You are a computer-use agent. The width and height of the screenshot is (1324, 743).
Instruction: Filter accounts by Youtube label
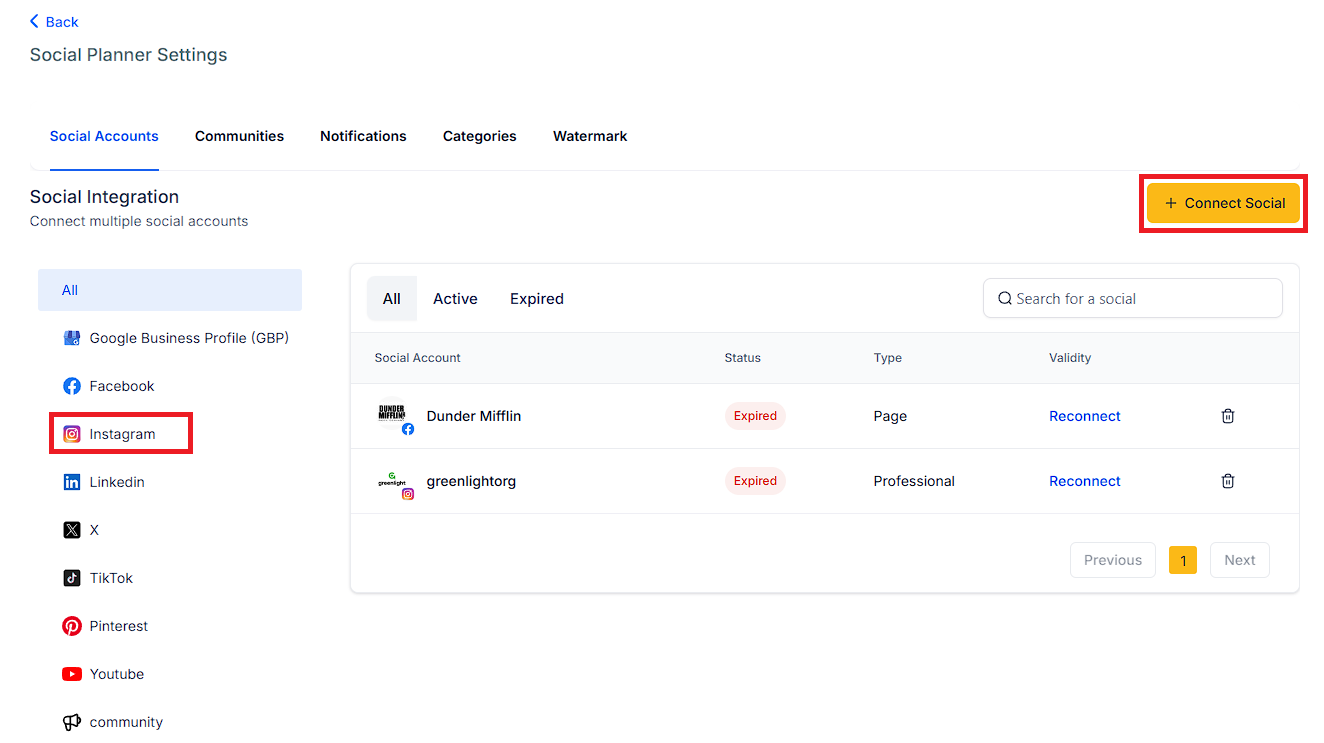(x=117, y=674)
